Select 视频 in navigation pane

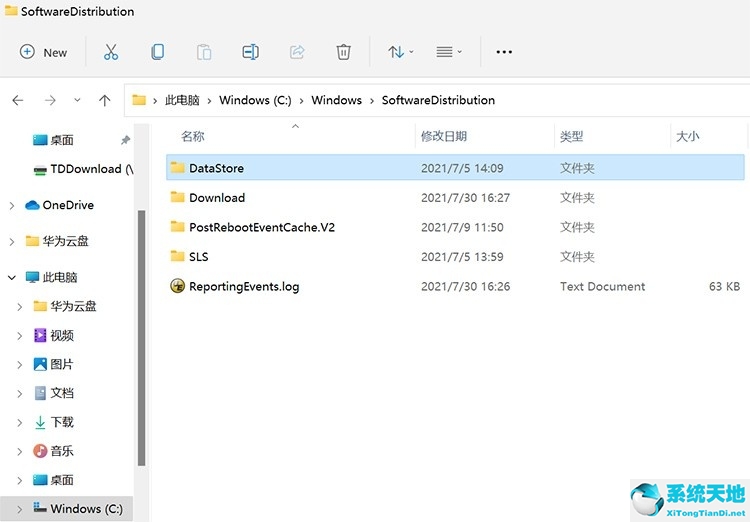(54, 335)
